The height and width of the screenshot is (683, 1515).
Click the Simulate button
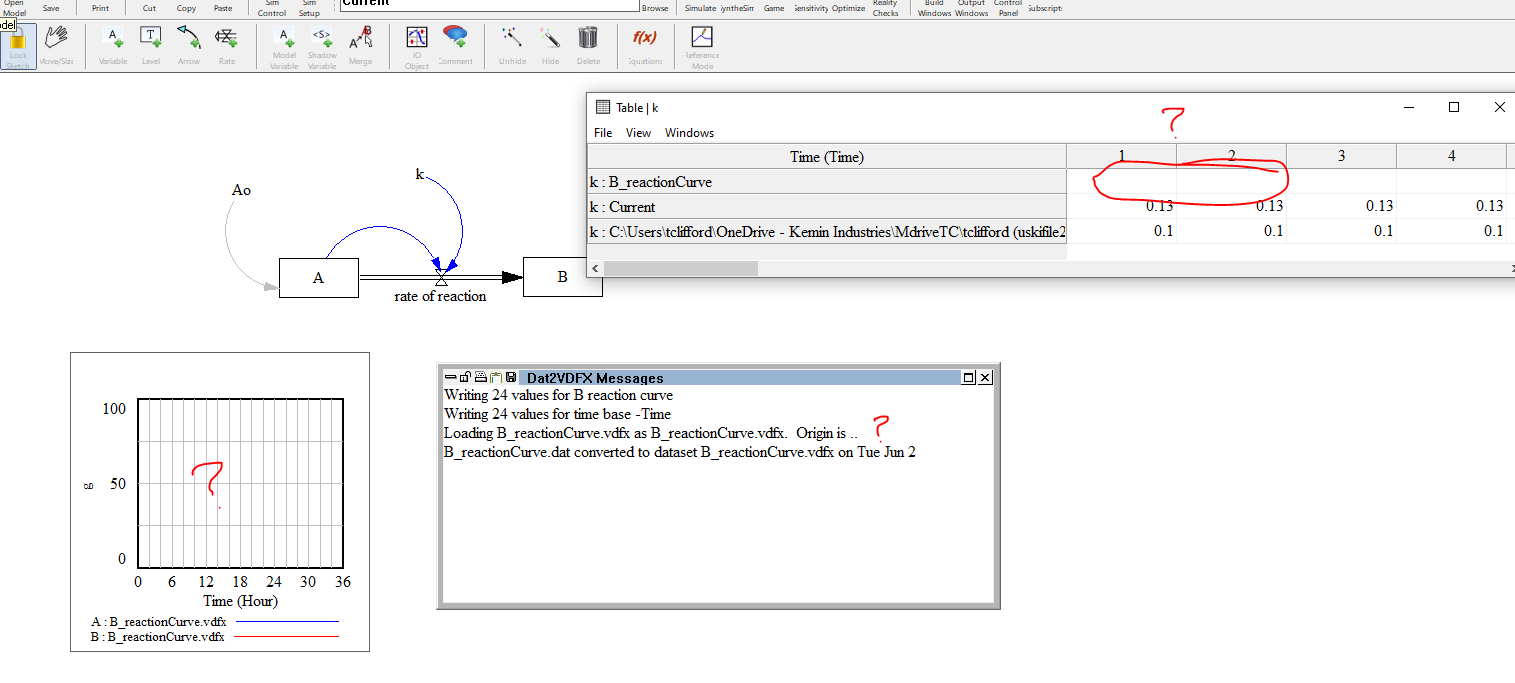click(x=700, y=8)
